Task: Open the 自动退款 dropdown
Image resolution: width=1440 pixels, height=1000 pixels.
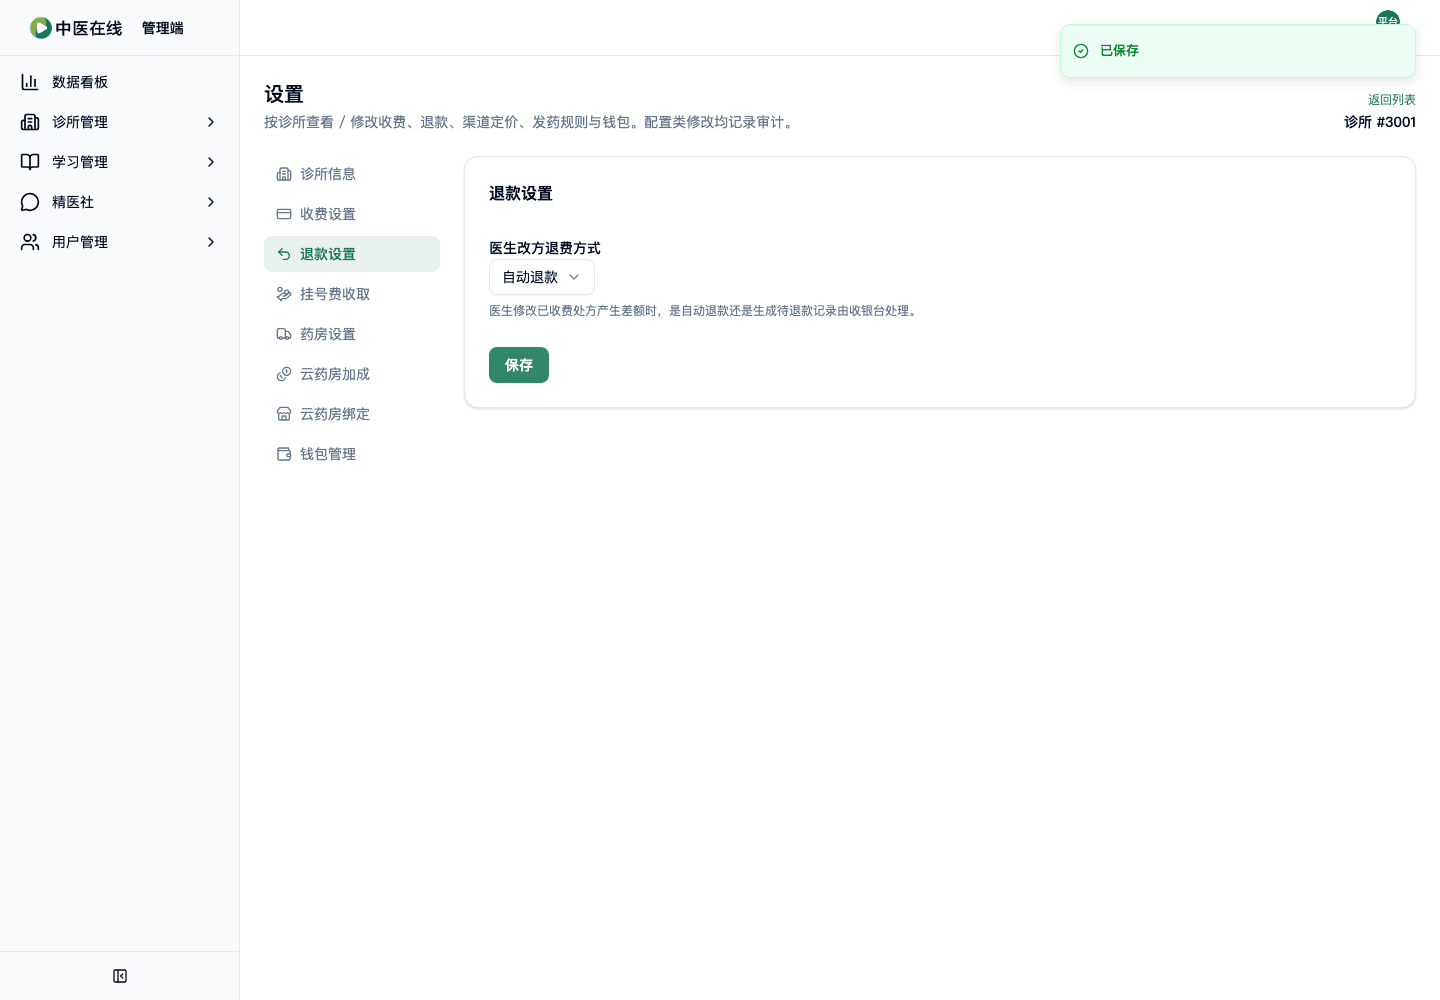Action: click(x=541, y=277)
